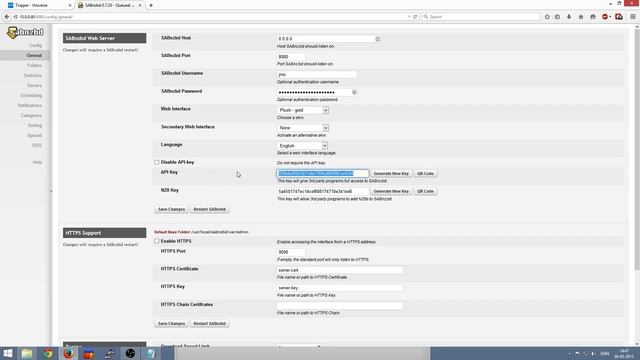Image resolution: width=640 pixels, height=360 pixels.
Task: Generate a new NZB Key
Action: pos(391,191)
